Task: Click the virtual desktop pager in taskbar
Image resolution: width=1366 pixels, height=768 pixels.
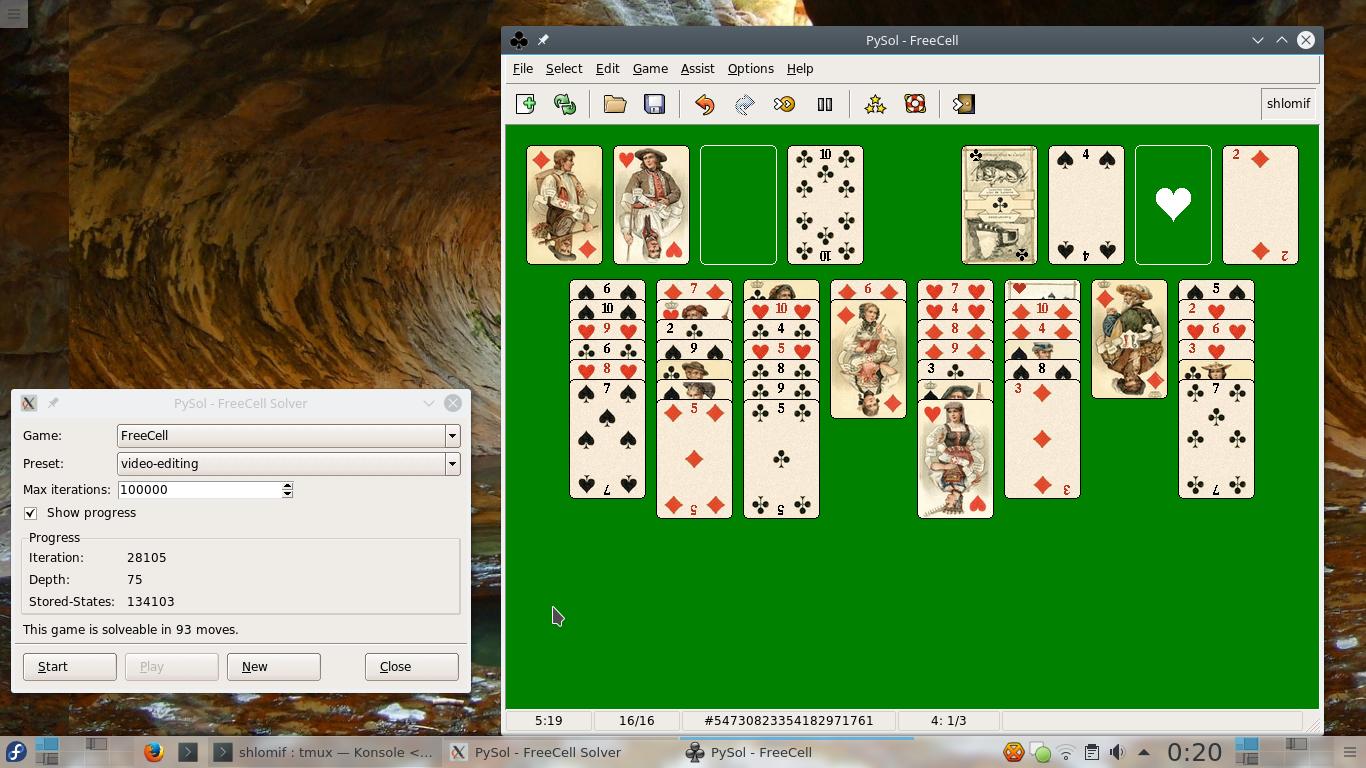Action: point(71,752)
